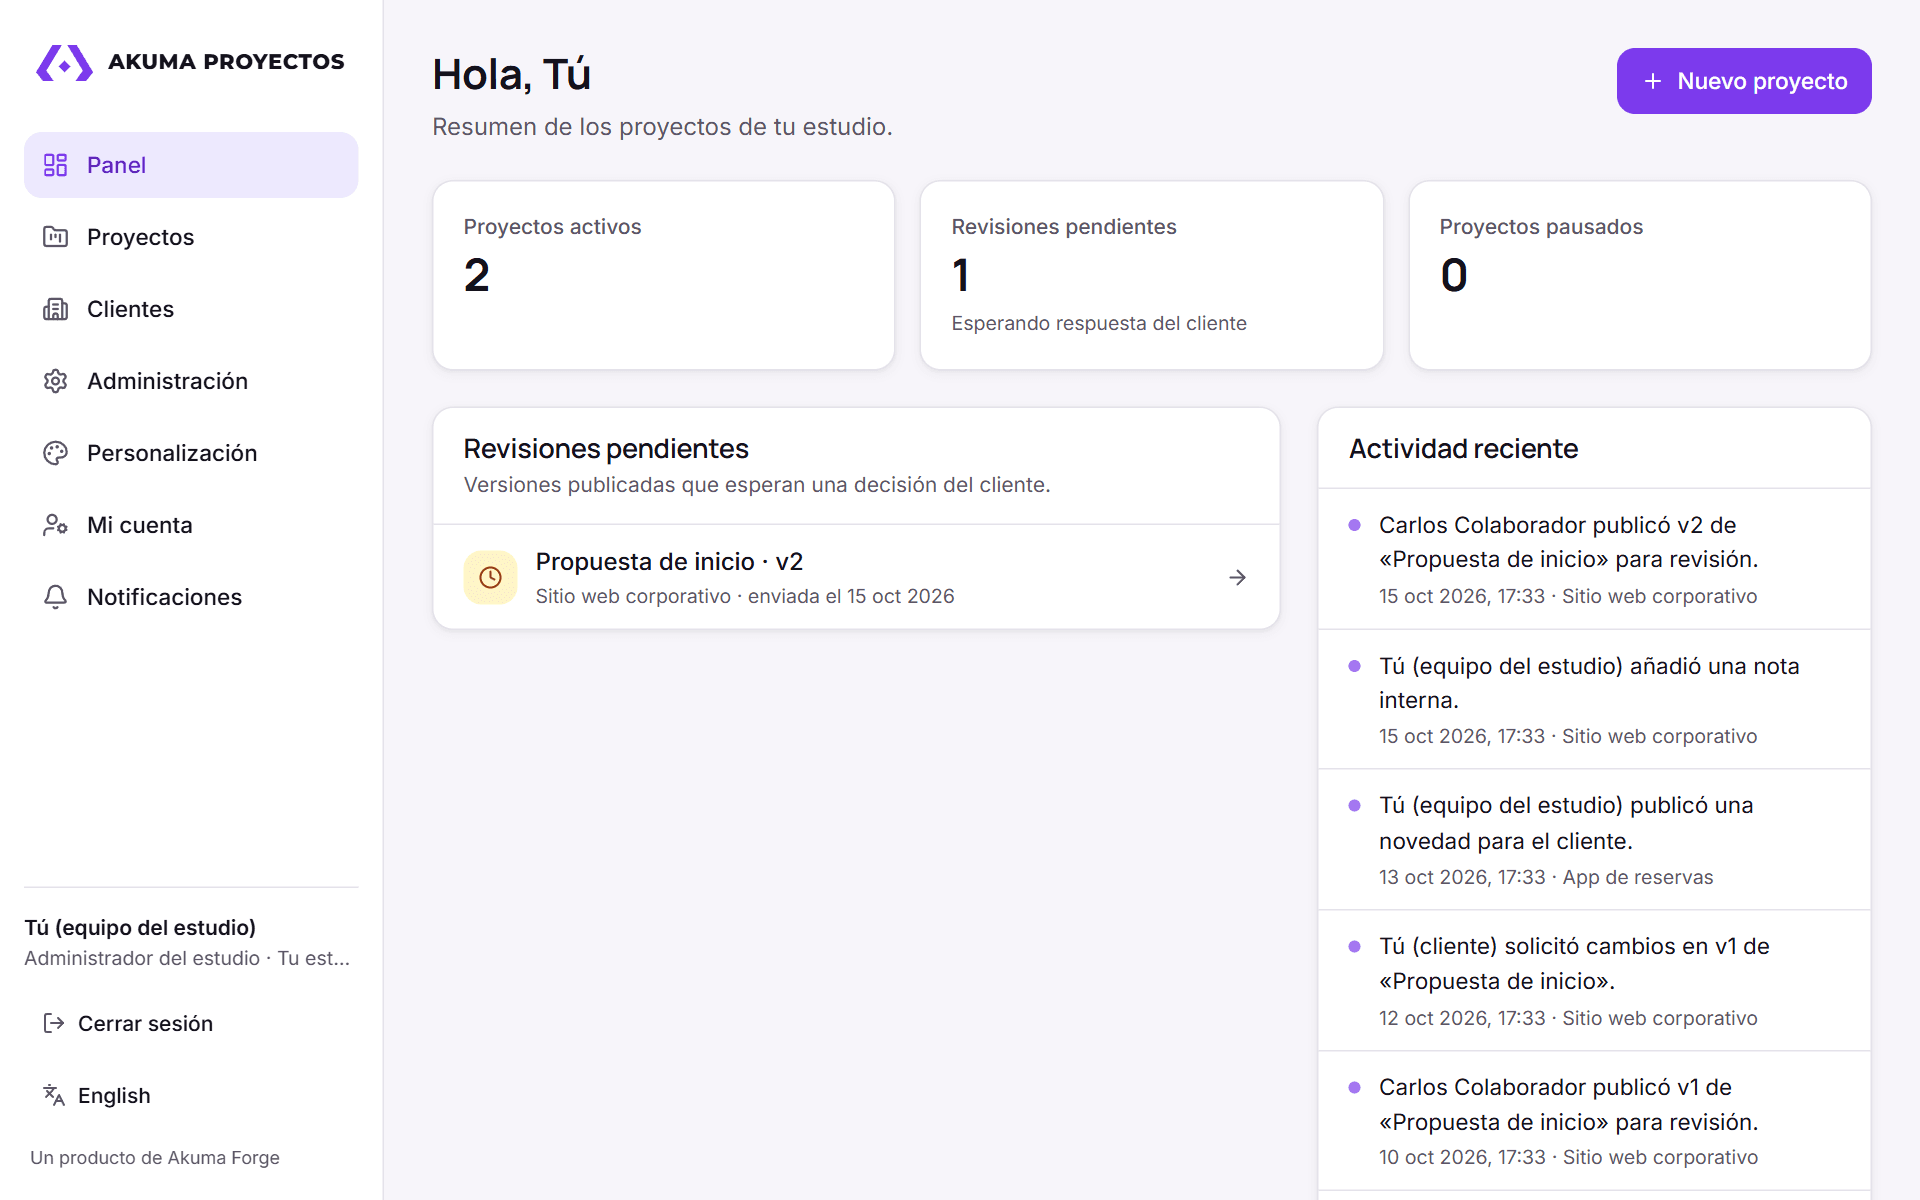Click activity 'Carlos Colaborador publicó v1 de'
The image size is (1920, 1200).
pos(1594,1121)
